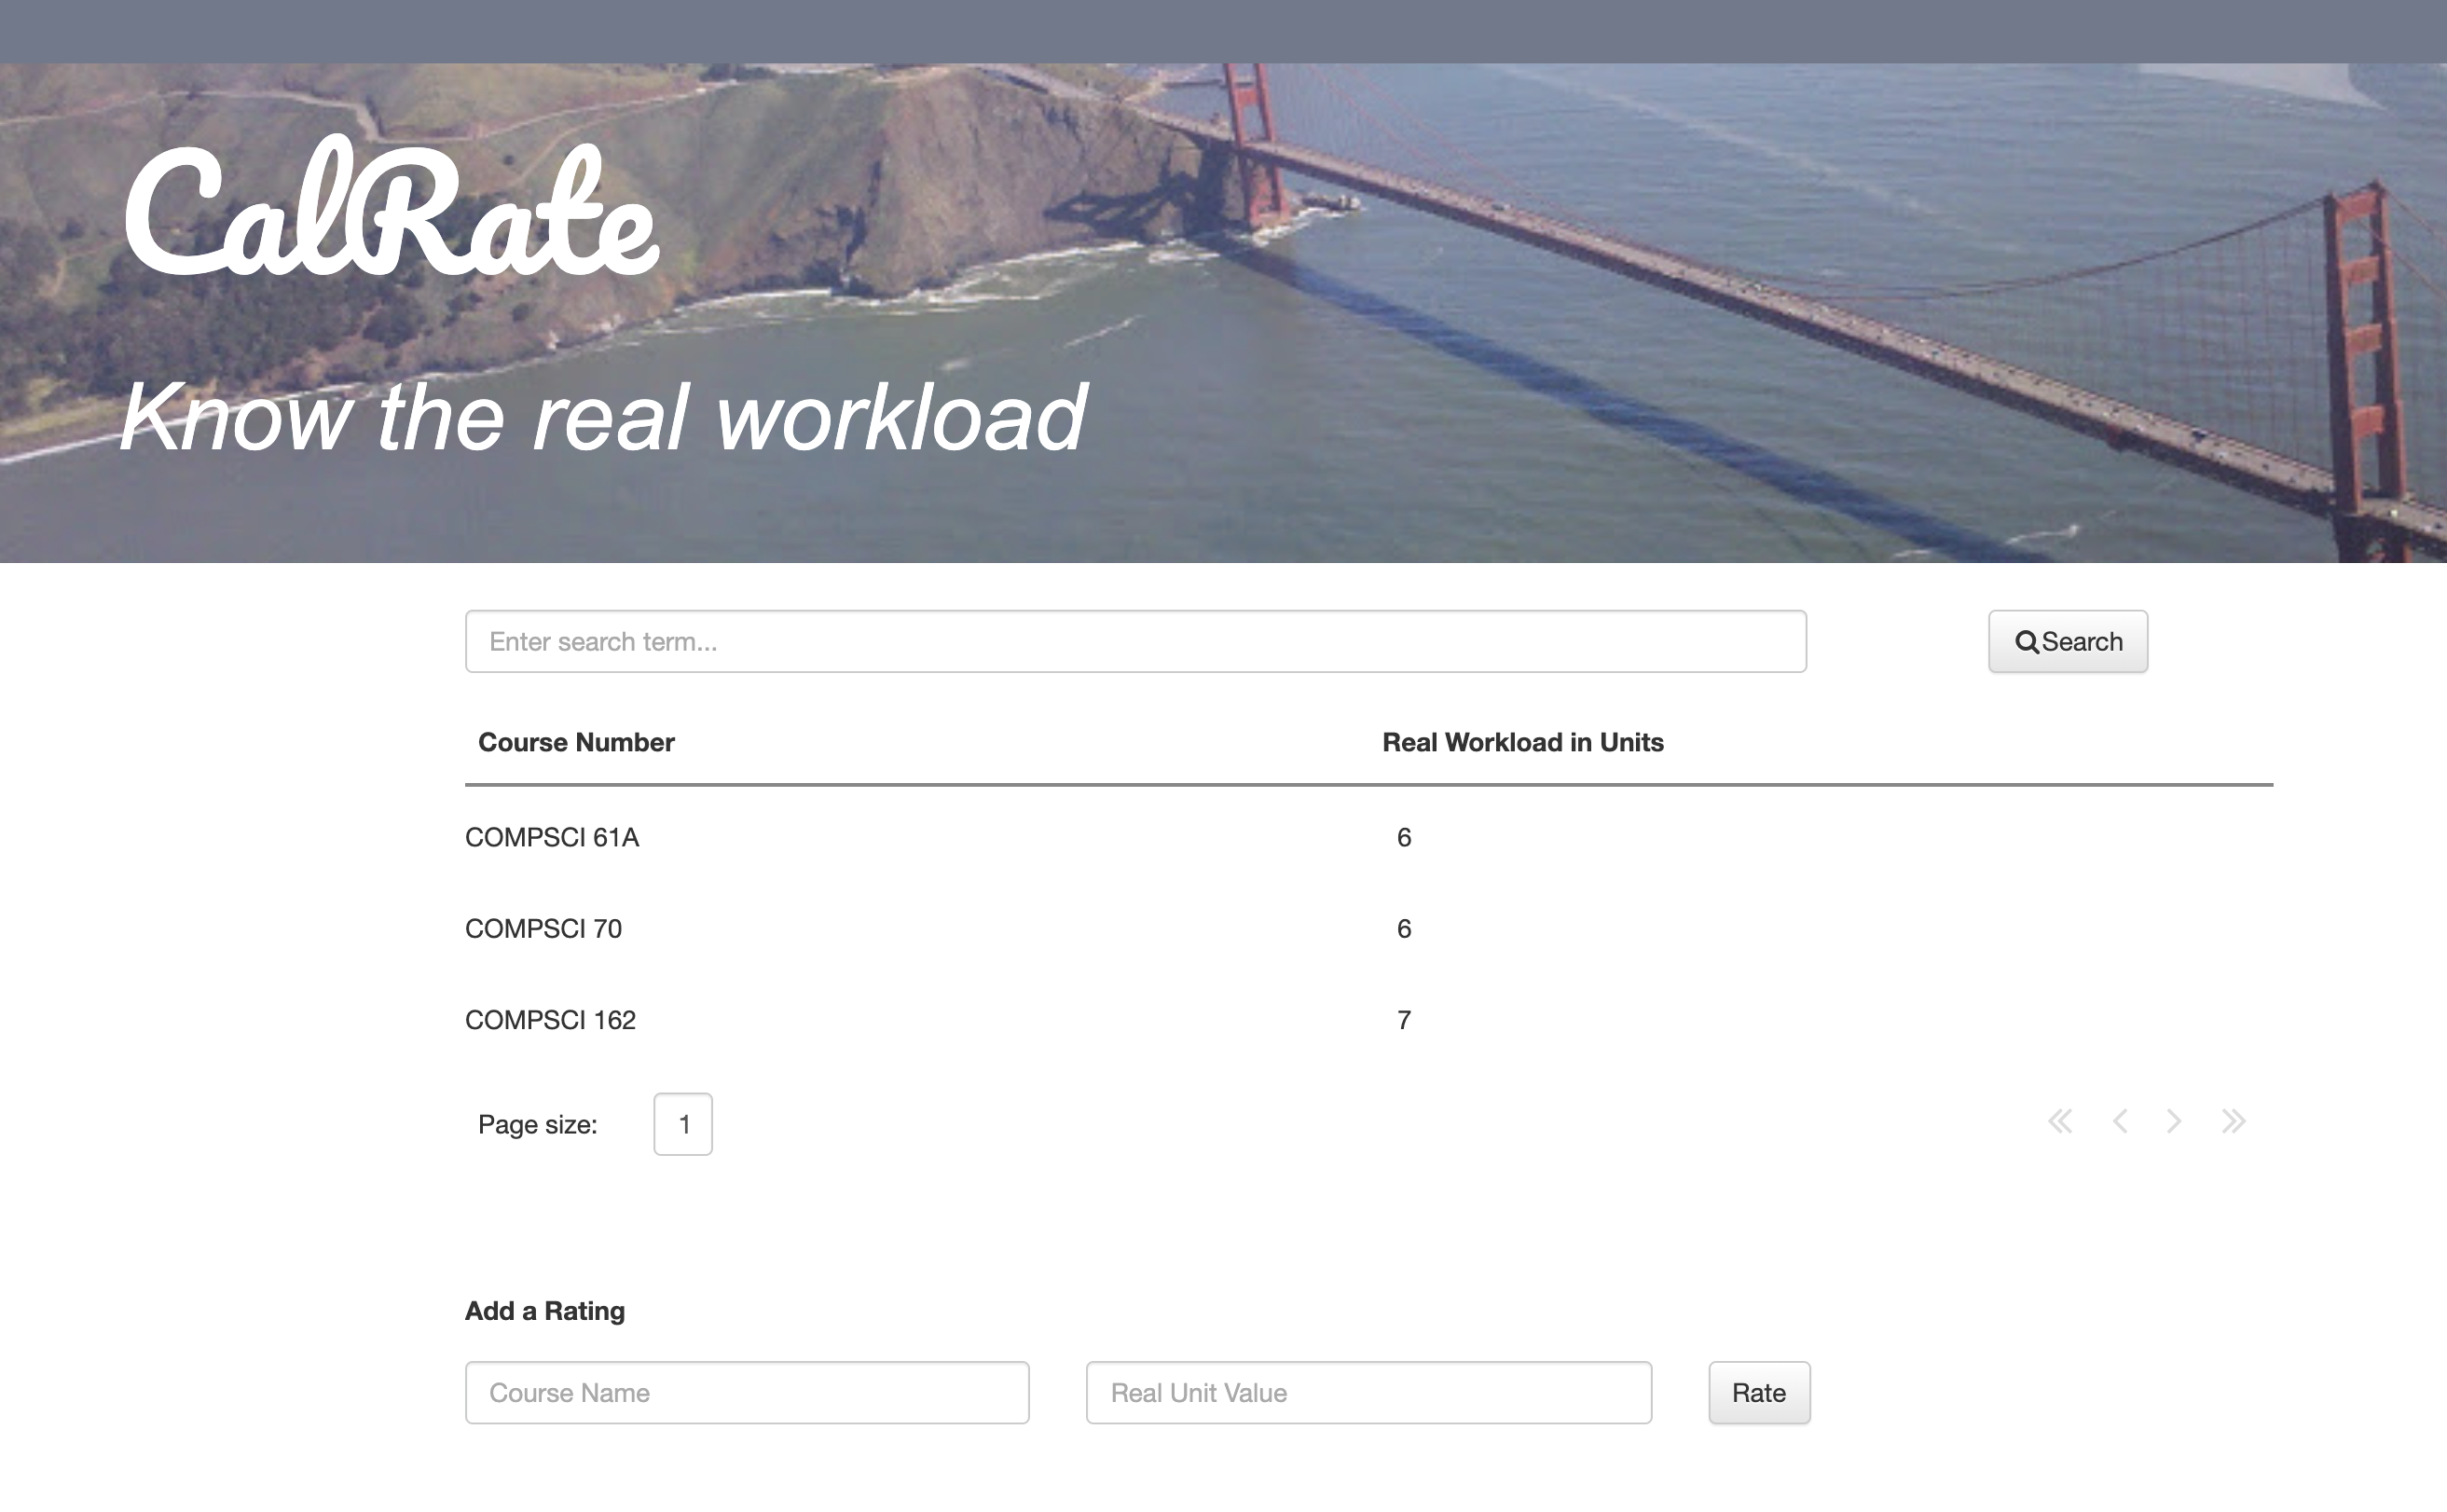Sort by the Course Number column header
This screenshot has width=2447, height=1512.
click(576, 743)
